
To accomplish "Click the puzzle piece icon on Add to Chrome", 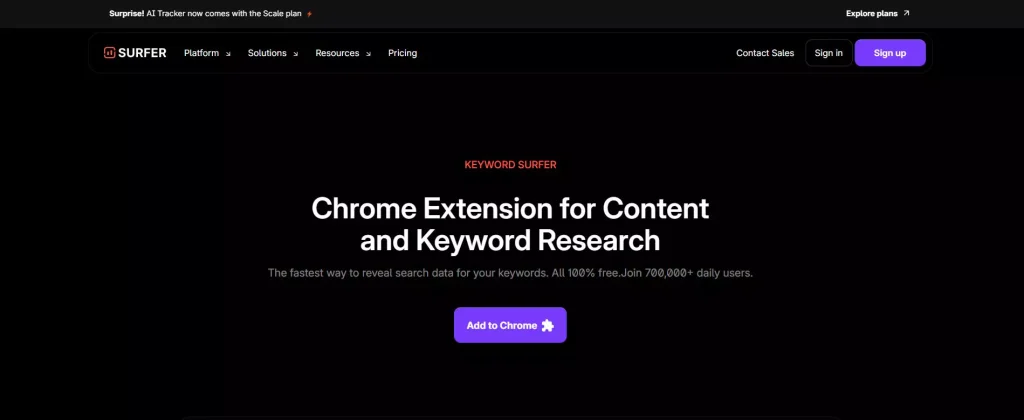I will 547,325.
